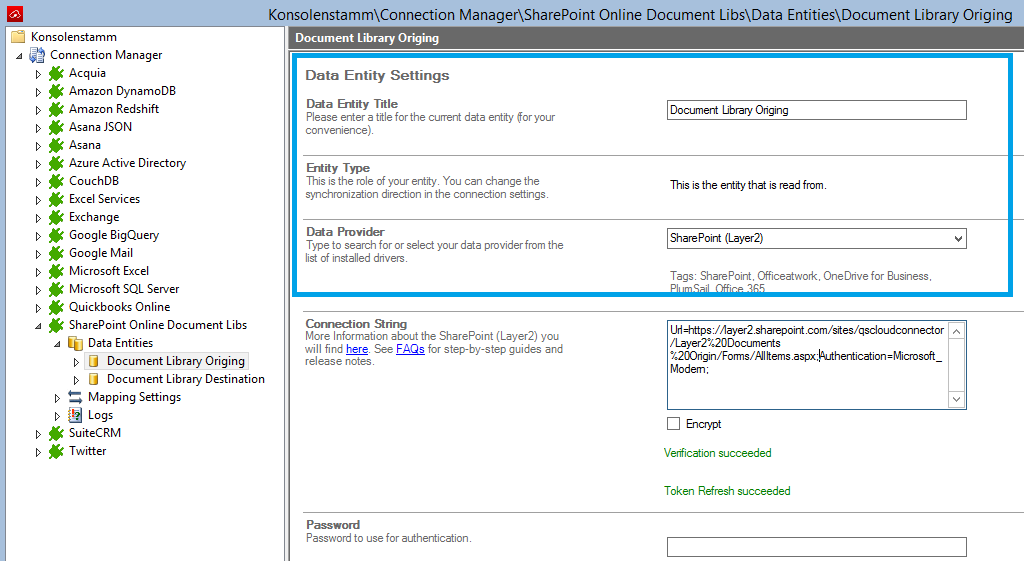Click the Connection Manager node icon
Image resolution: width=1024 pixels, height=561 pixels.
tap(37, 55)
